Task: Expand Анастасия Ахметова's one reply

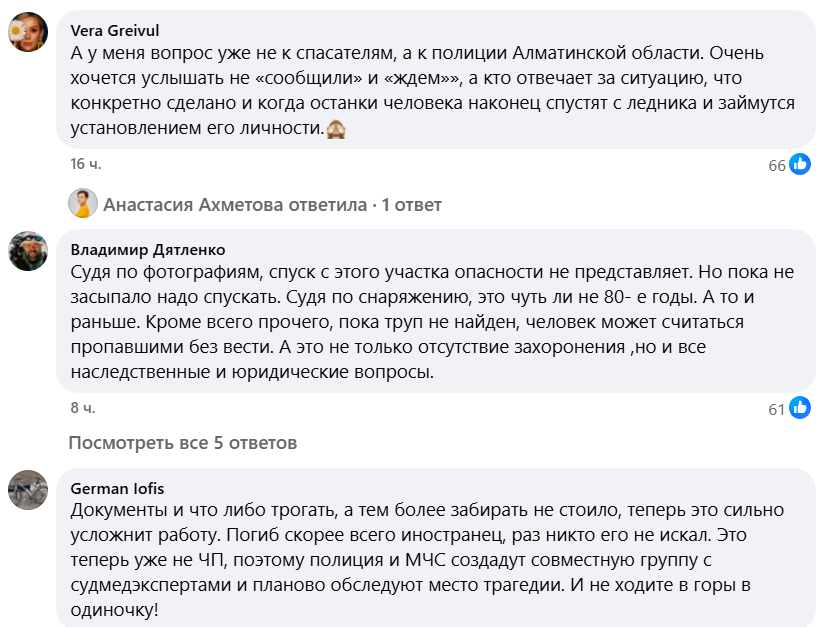Action: (x=272, y=205)
